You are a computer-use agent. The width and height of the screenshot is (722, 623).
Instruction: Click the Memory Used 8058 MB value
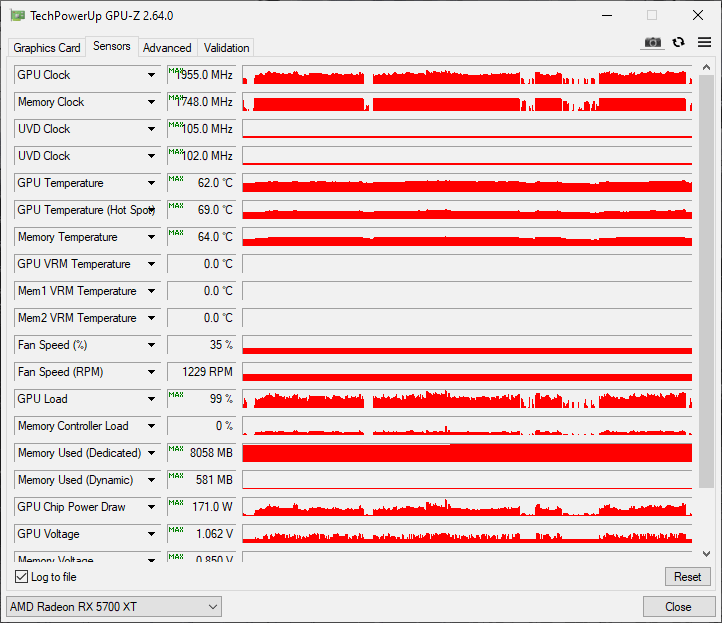(x=202, y=453)
